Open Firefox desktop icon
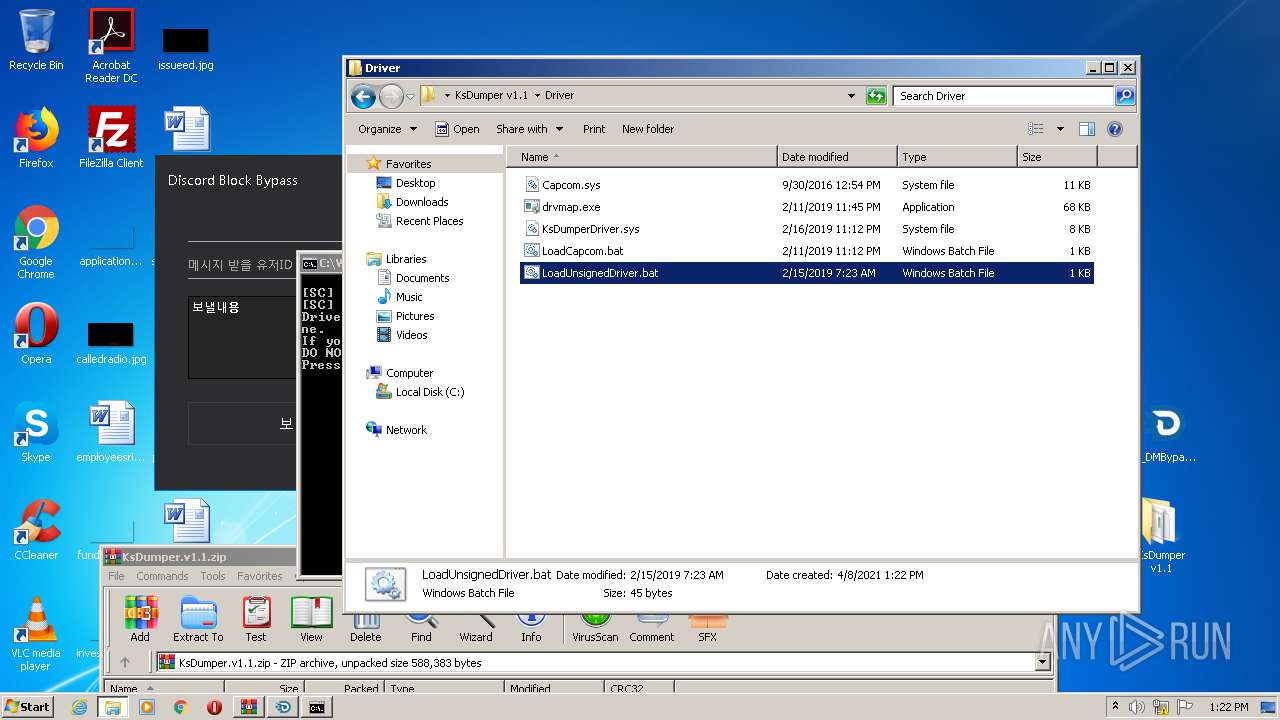 click(36, 138)
